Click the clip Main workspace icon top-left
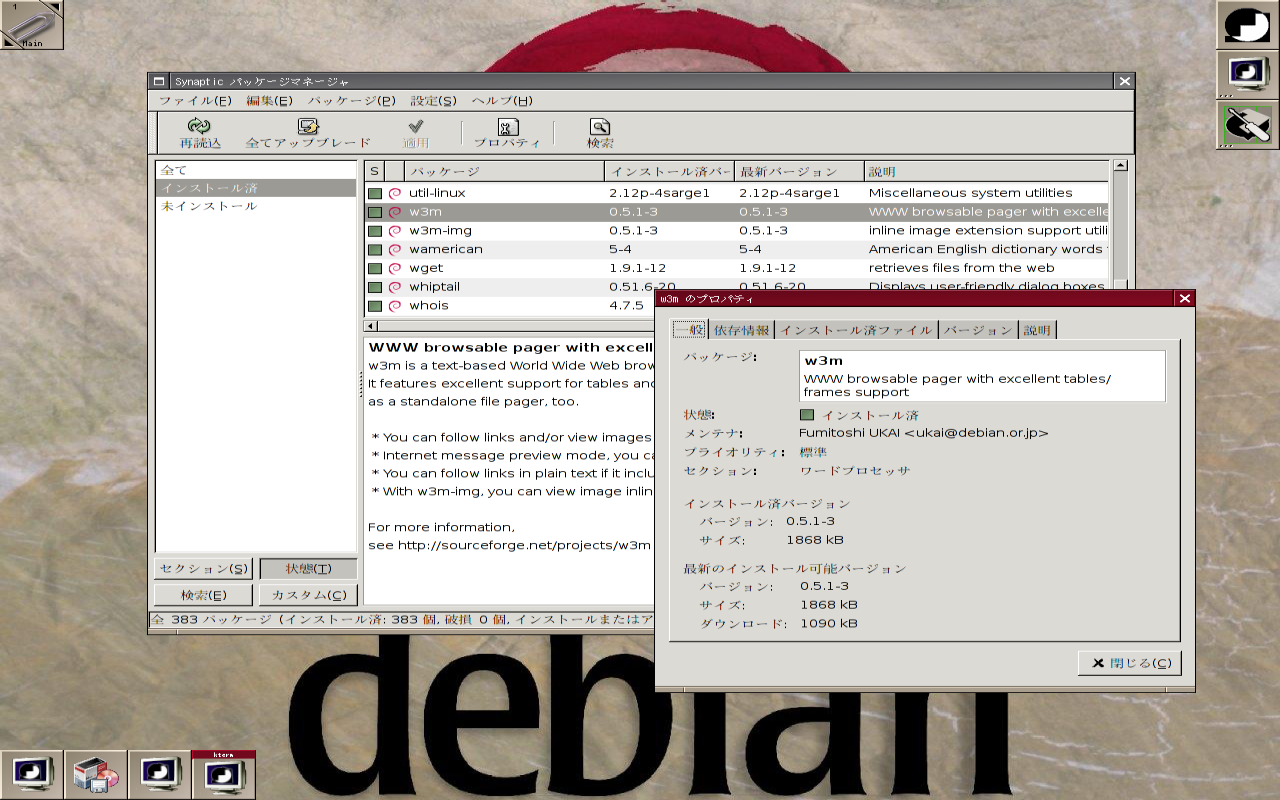This screenshot has height=800, width=1280. tap(32, 25)
